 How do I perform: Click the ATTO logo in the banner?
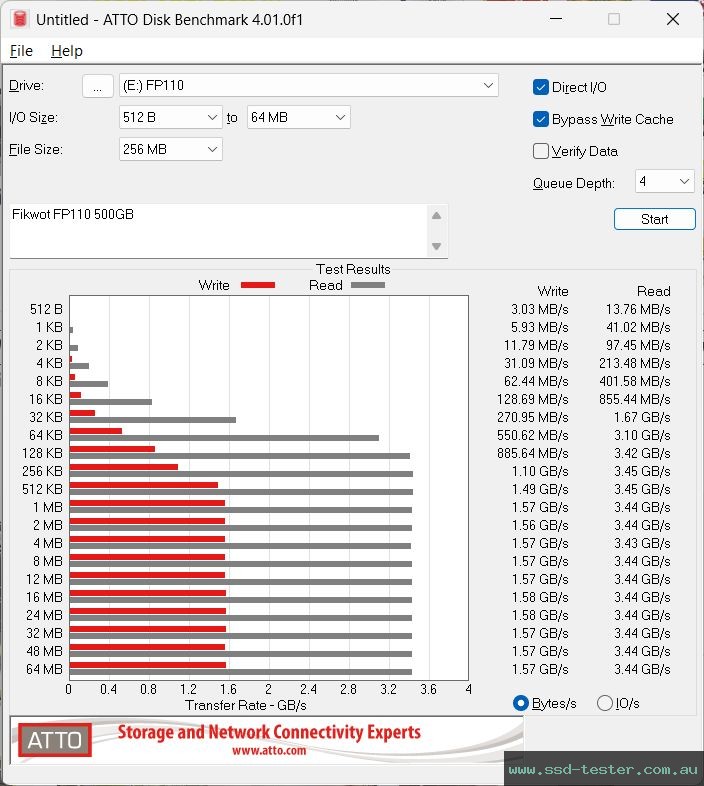pos(55,740)
